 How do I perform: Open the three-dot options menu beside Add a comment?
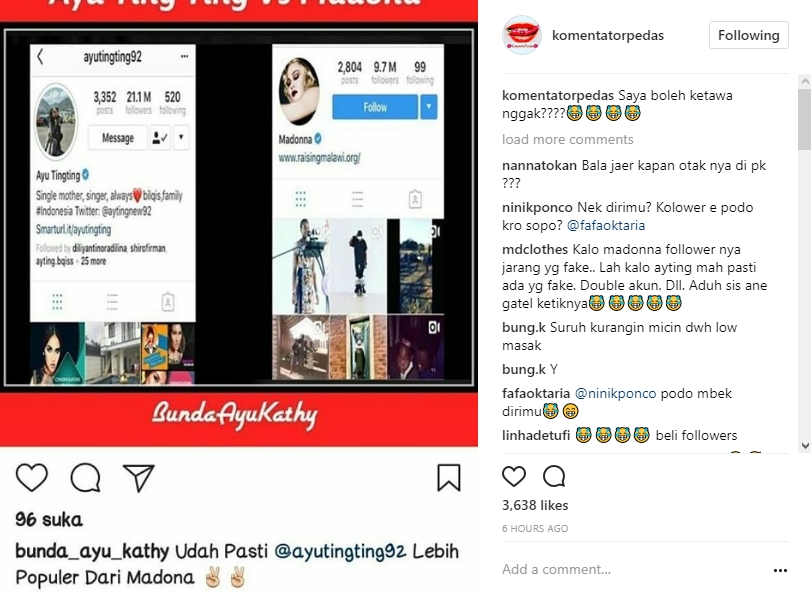(780, 570)
